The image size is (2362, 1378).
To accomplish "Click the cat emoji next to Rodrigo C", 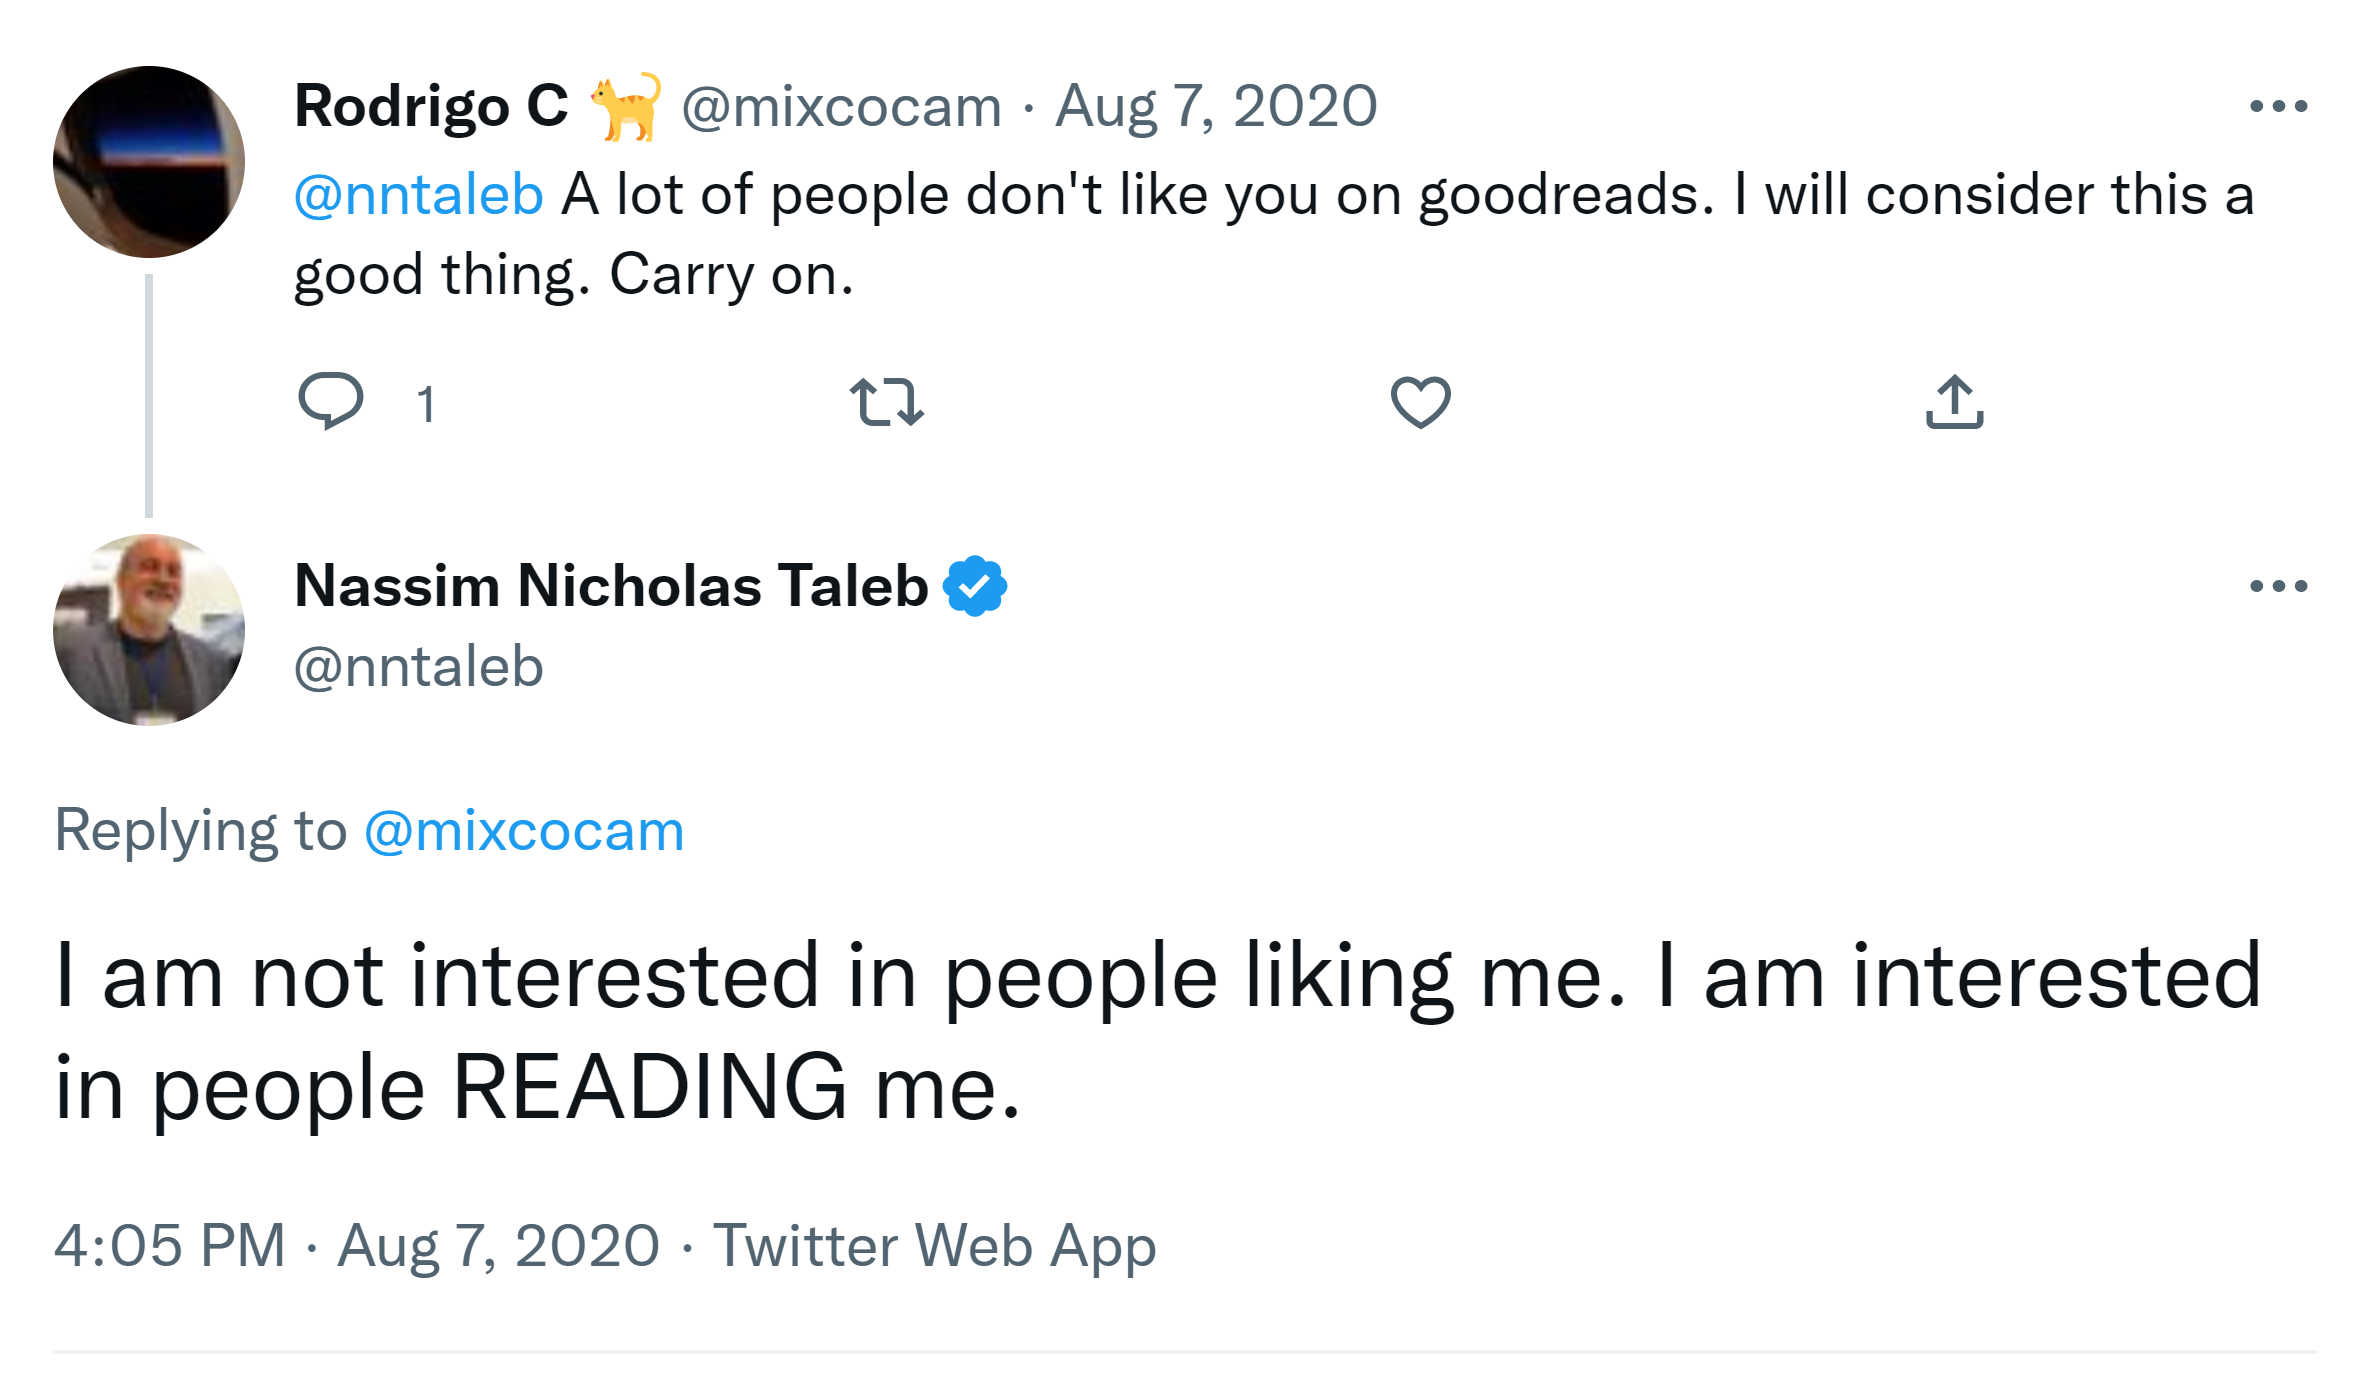I will (627, 106).
